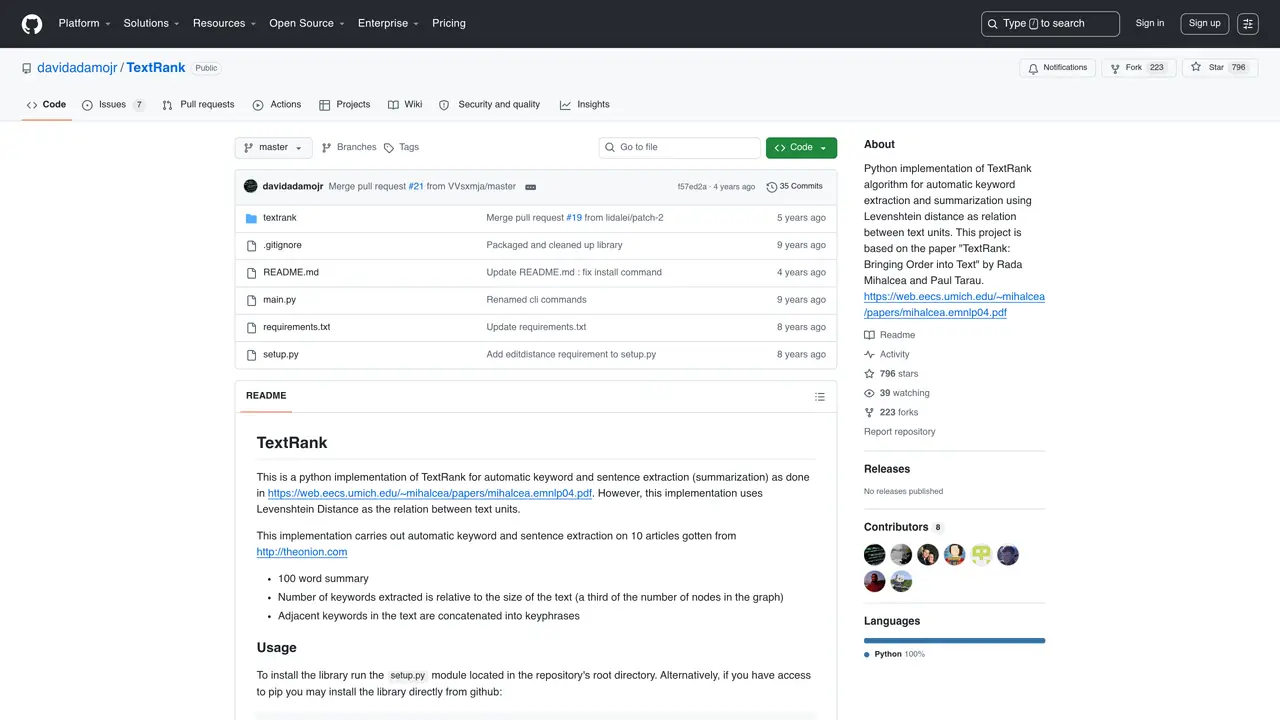Expand the green Code dropdown button
1280x720 pixels.
pyautogui.click(x=801, y=148)
